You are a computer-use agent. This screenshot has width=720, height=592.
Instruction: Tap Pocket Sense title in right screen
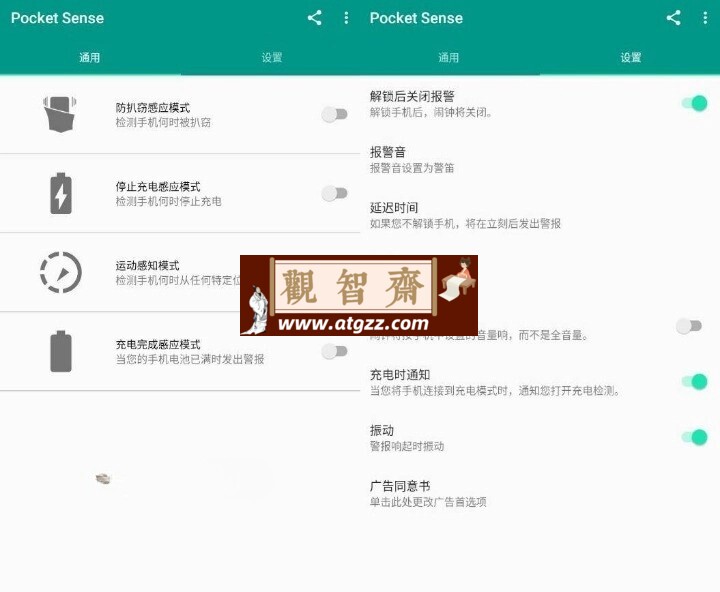click(x=416, y=18)
